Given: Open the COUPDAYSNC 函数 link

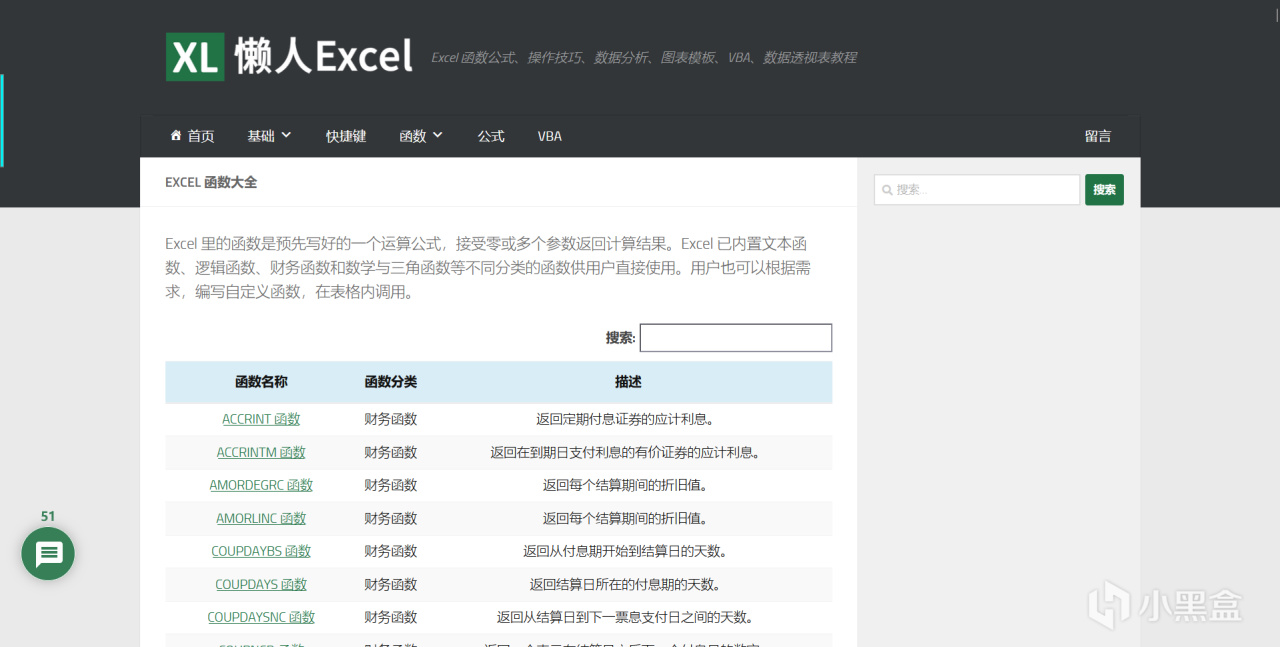Looking at the screenshot, I should [x=261, y=617].
